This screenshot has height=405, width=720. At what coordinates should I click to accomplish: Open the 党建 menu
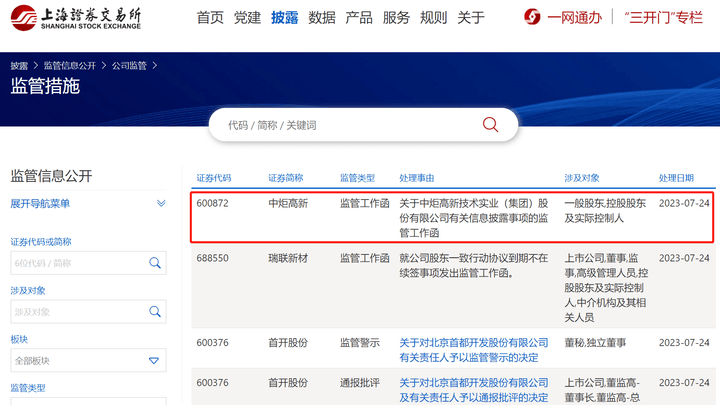[247, 18]
